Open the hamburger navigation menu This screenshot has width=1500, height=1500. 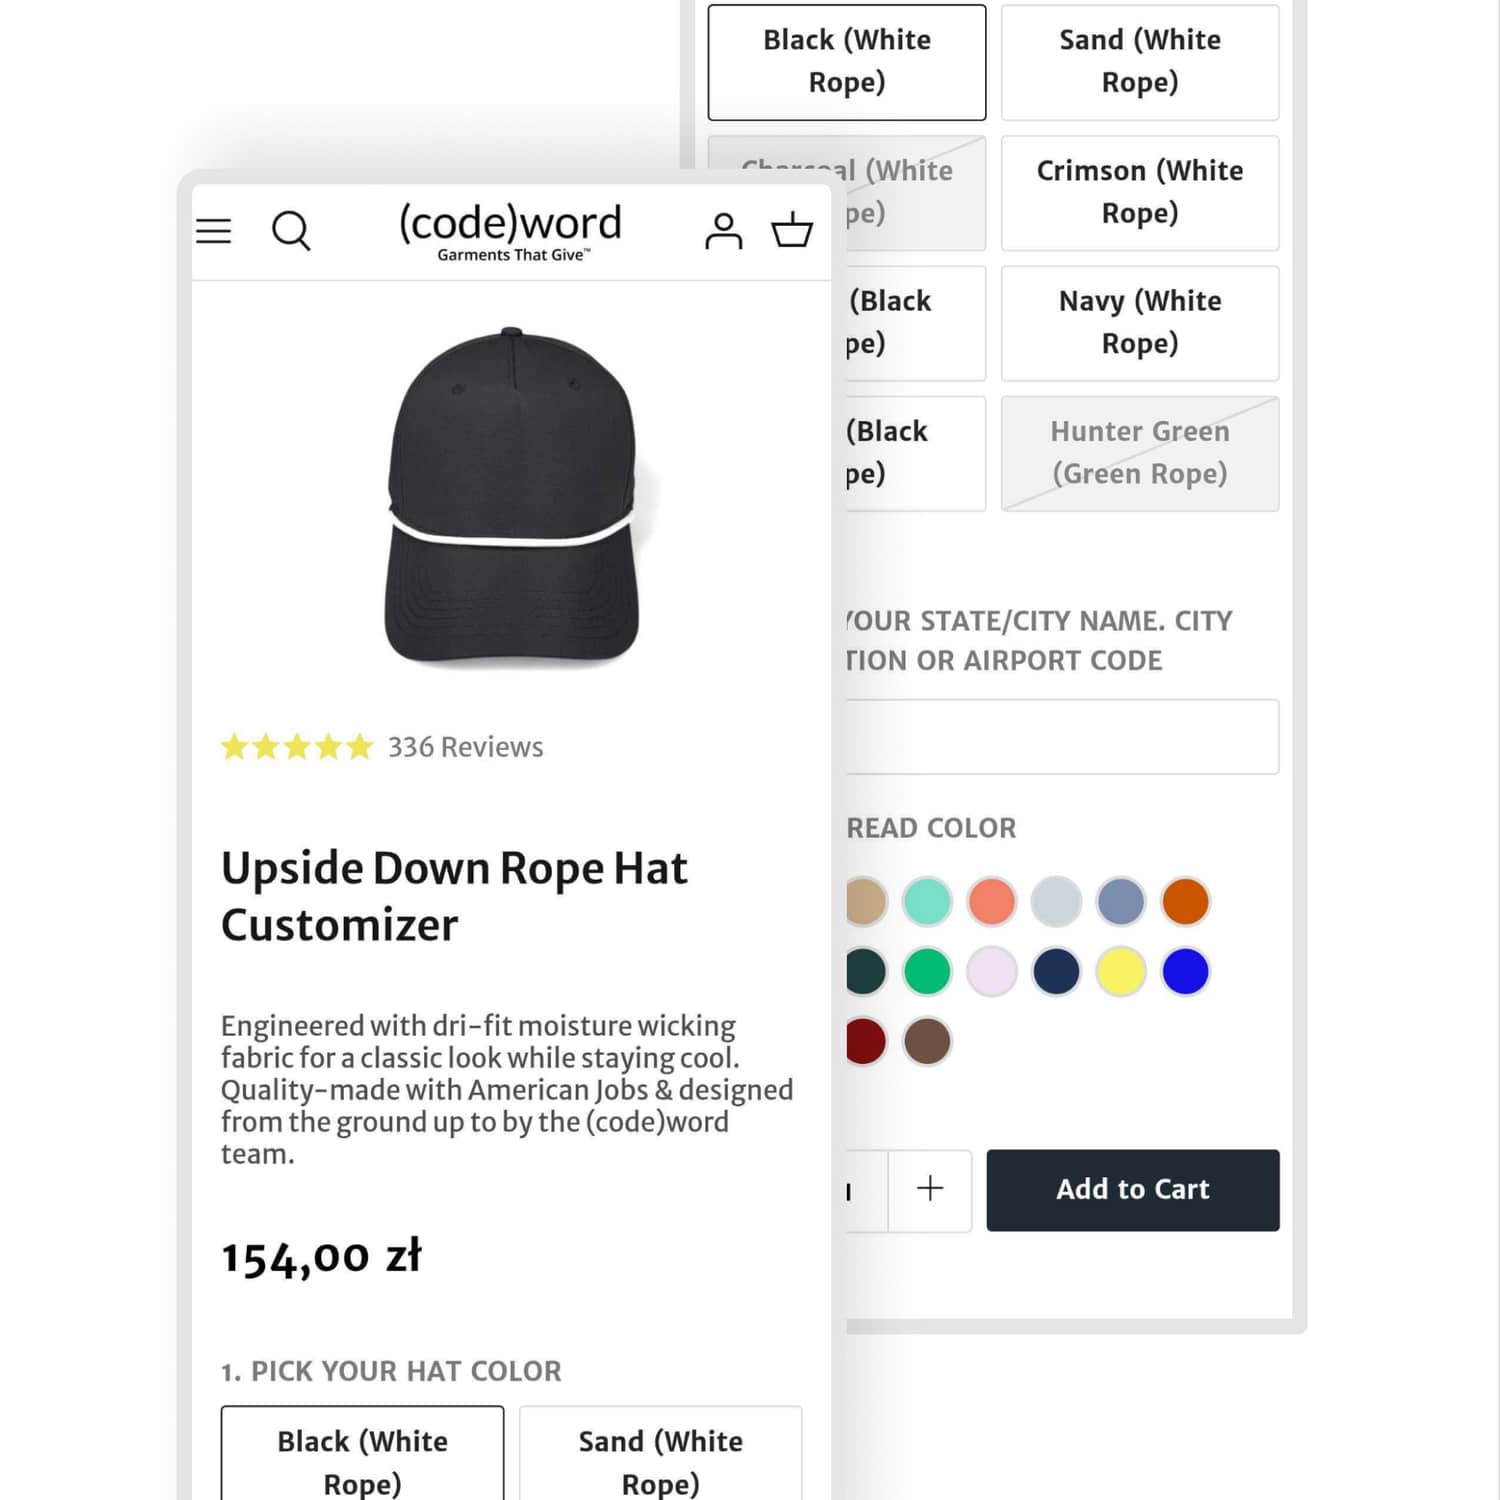coord(213,231)
